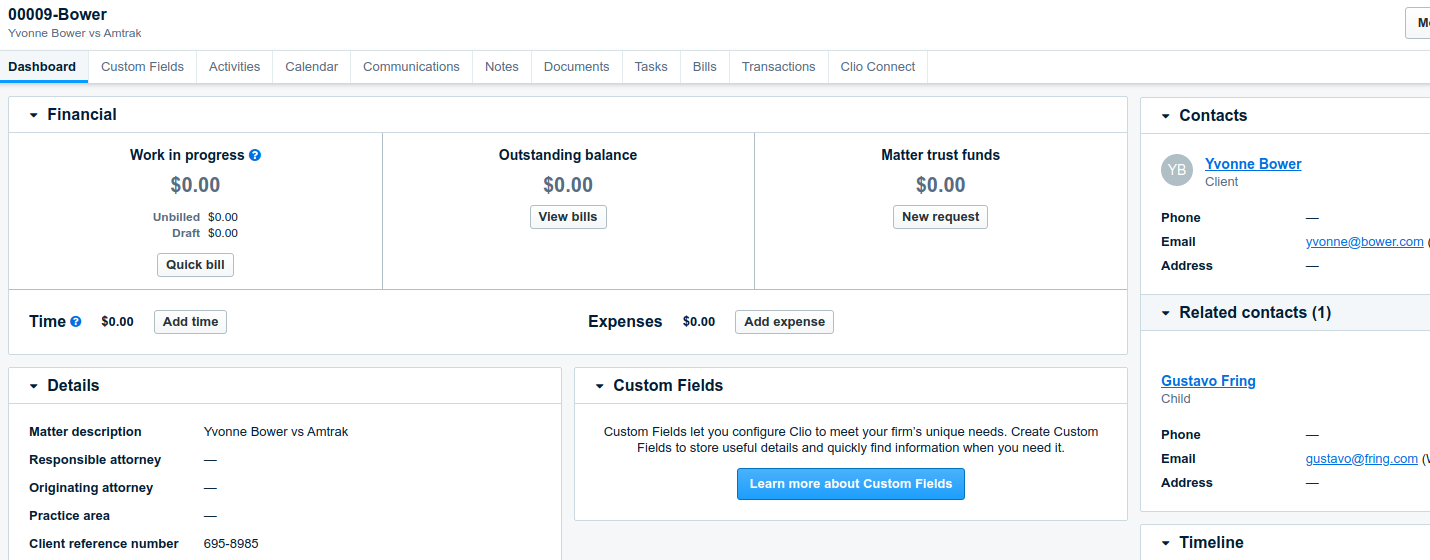Collapse the Financial section
The height and width of the screenshot is (560, 1430).
click(33, 115)
